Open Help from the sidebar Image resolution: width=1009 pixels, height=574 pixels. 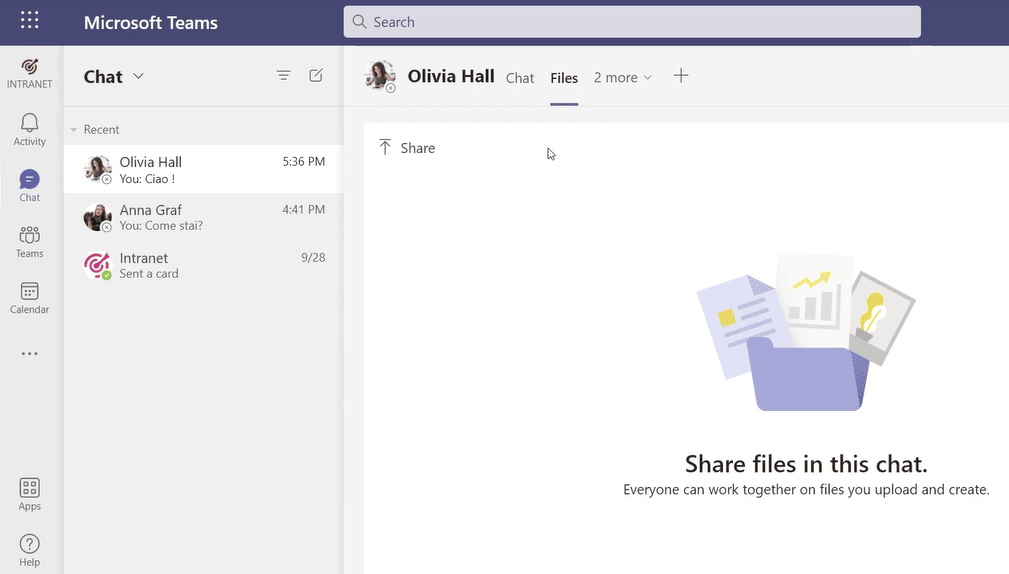click(30, 550)
